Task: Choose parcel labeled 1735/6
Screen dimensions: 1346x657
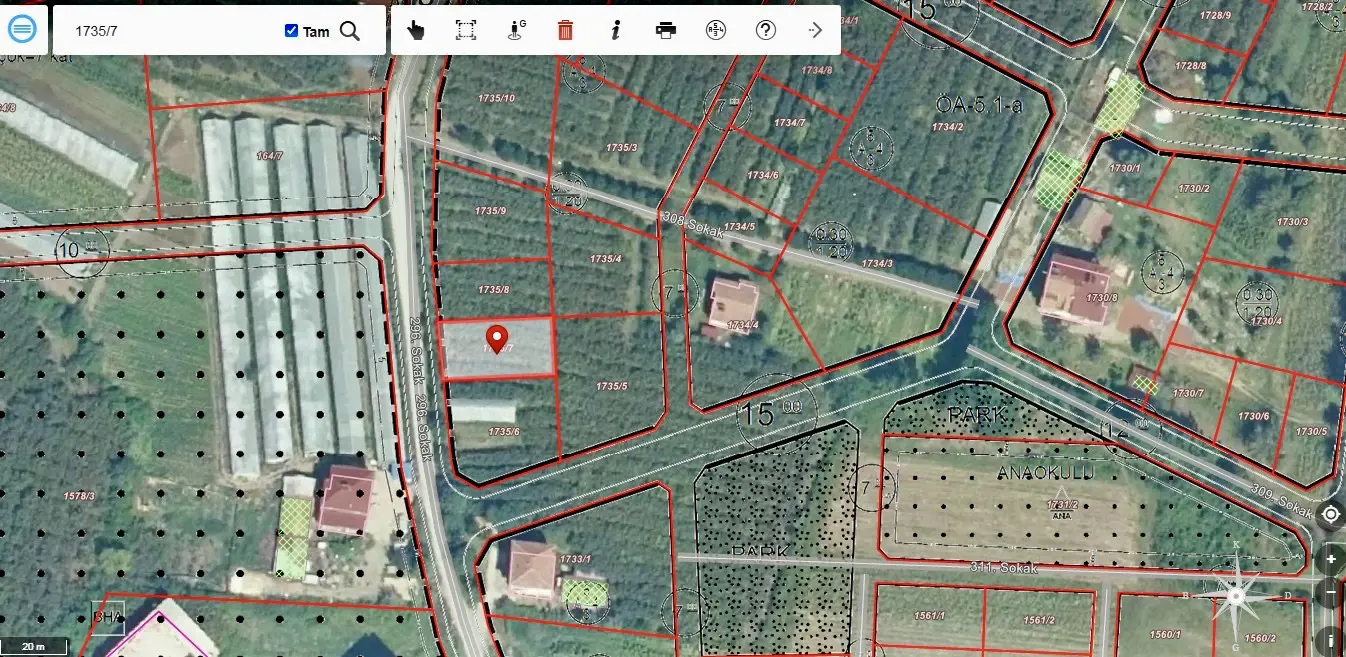Action: coord(504,432)
